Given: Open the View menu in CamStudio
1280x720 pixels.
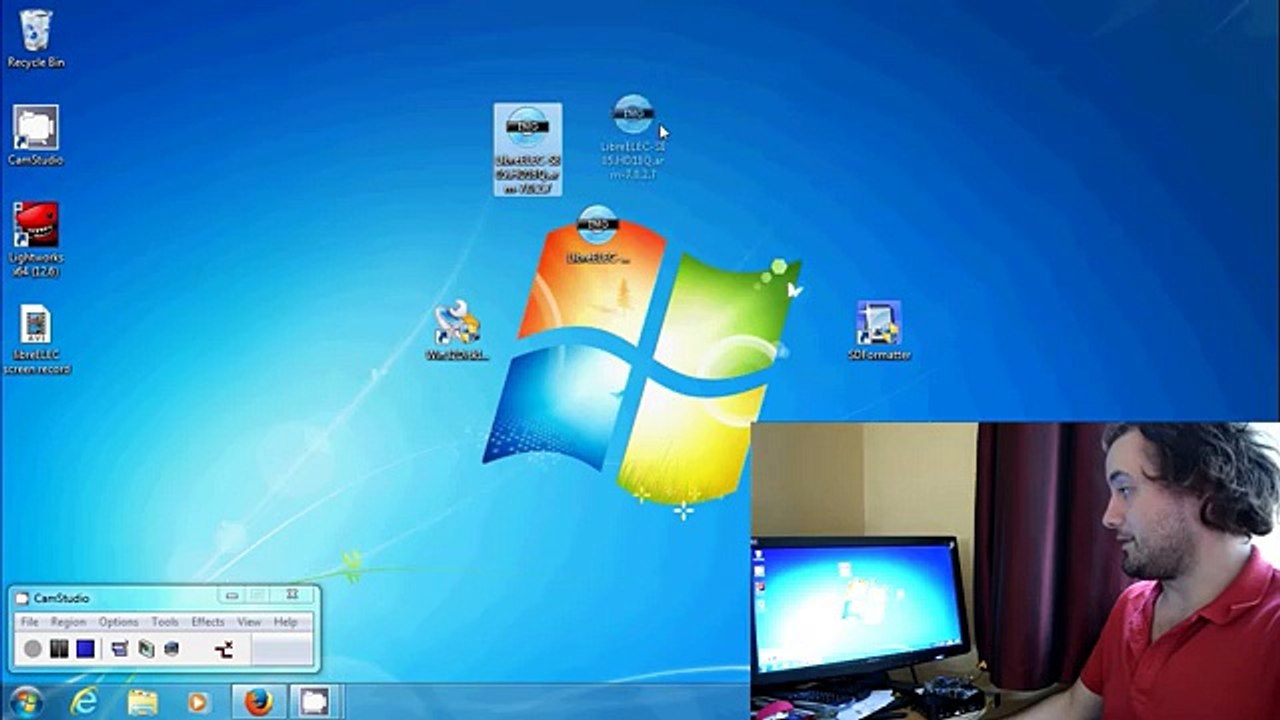Looking at the screenshot, I should click(249, 622).
